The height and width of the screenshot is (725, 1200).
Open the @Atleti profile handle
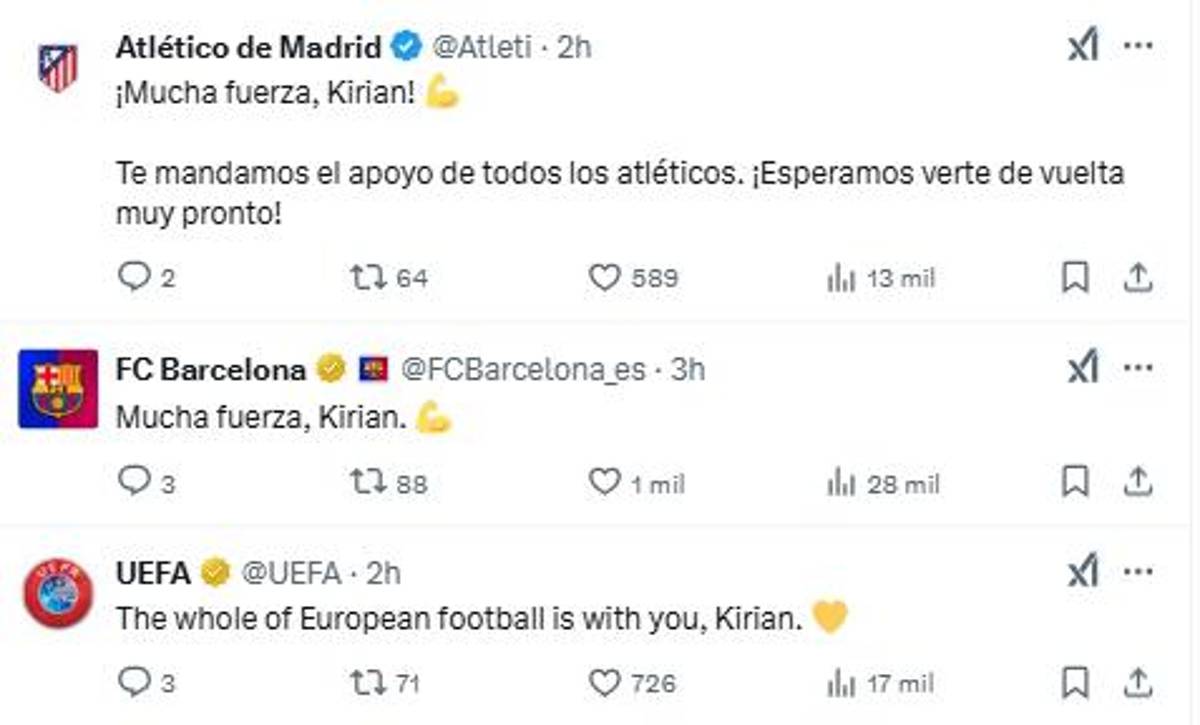coord(480,47)
